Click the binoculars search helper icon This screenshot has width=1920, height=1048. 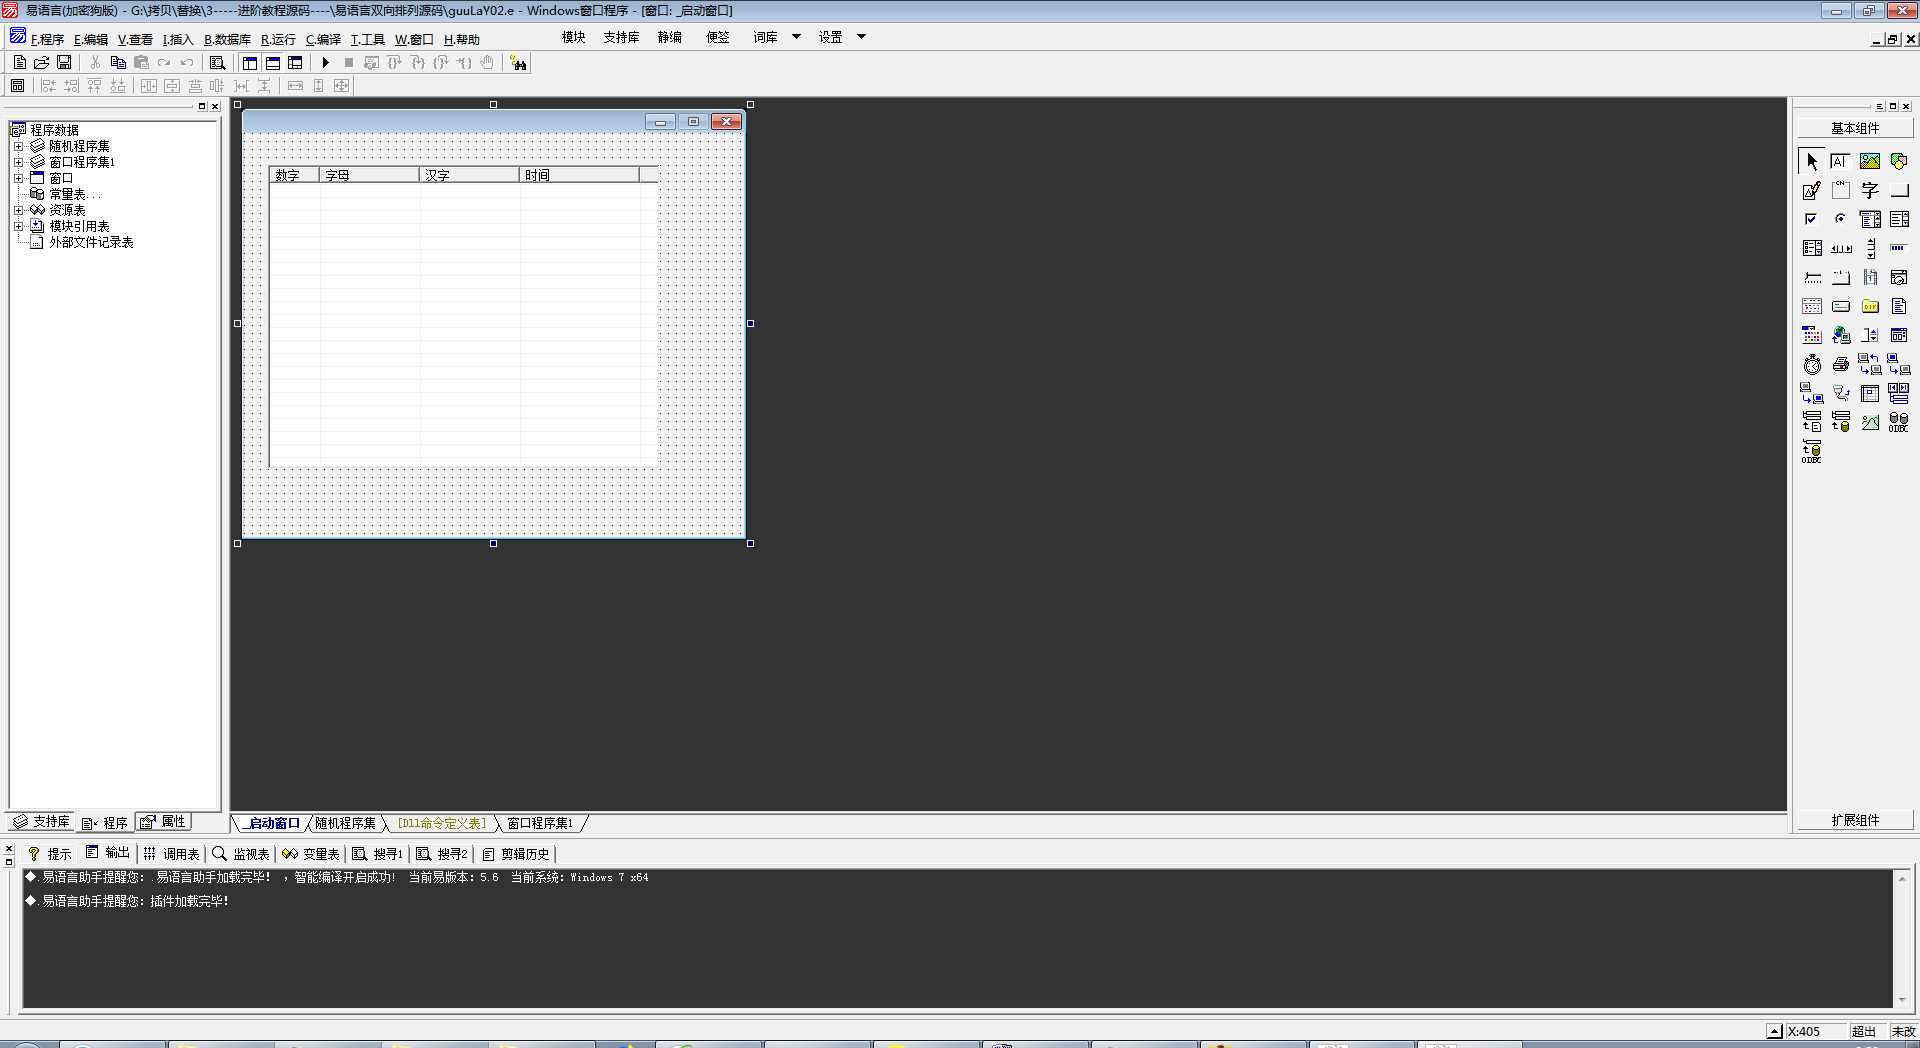tap(518, 63)
